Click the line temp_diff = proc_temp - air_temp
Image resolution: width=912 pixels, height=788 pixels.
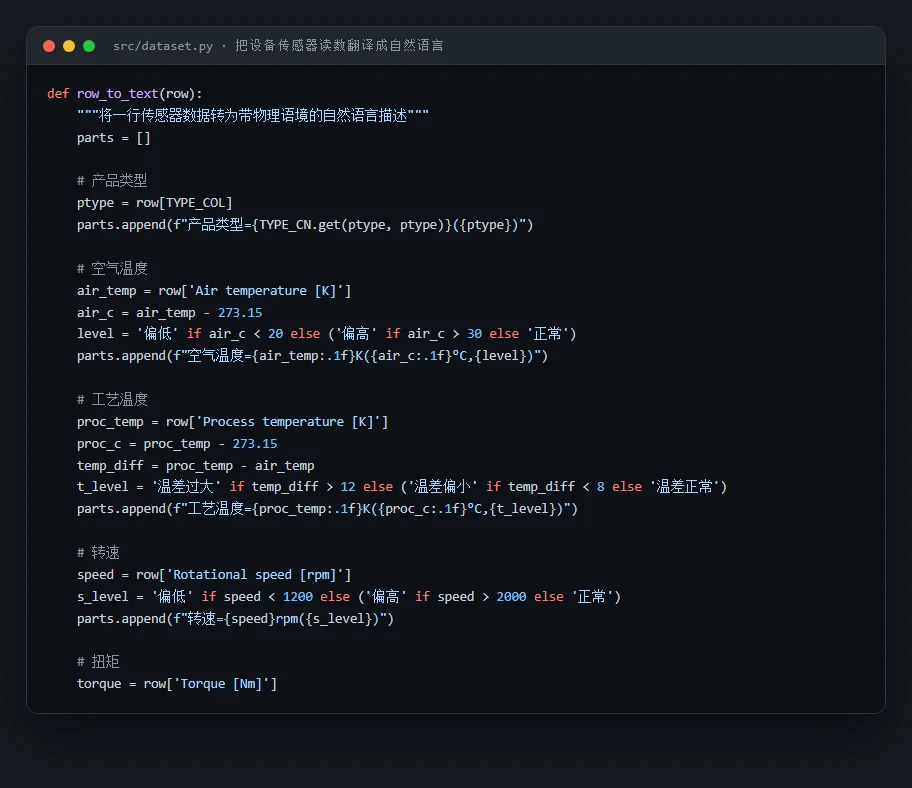coord(195,466)
